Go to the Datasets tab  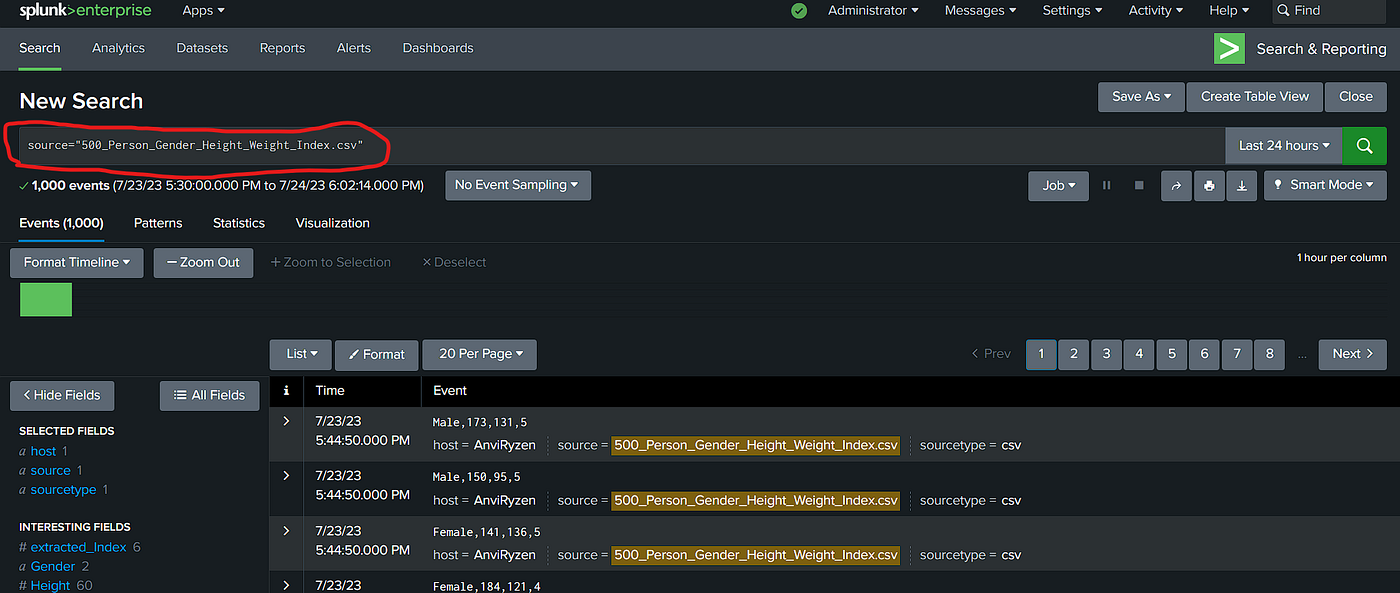[x=202, y=48]
